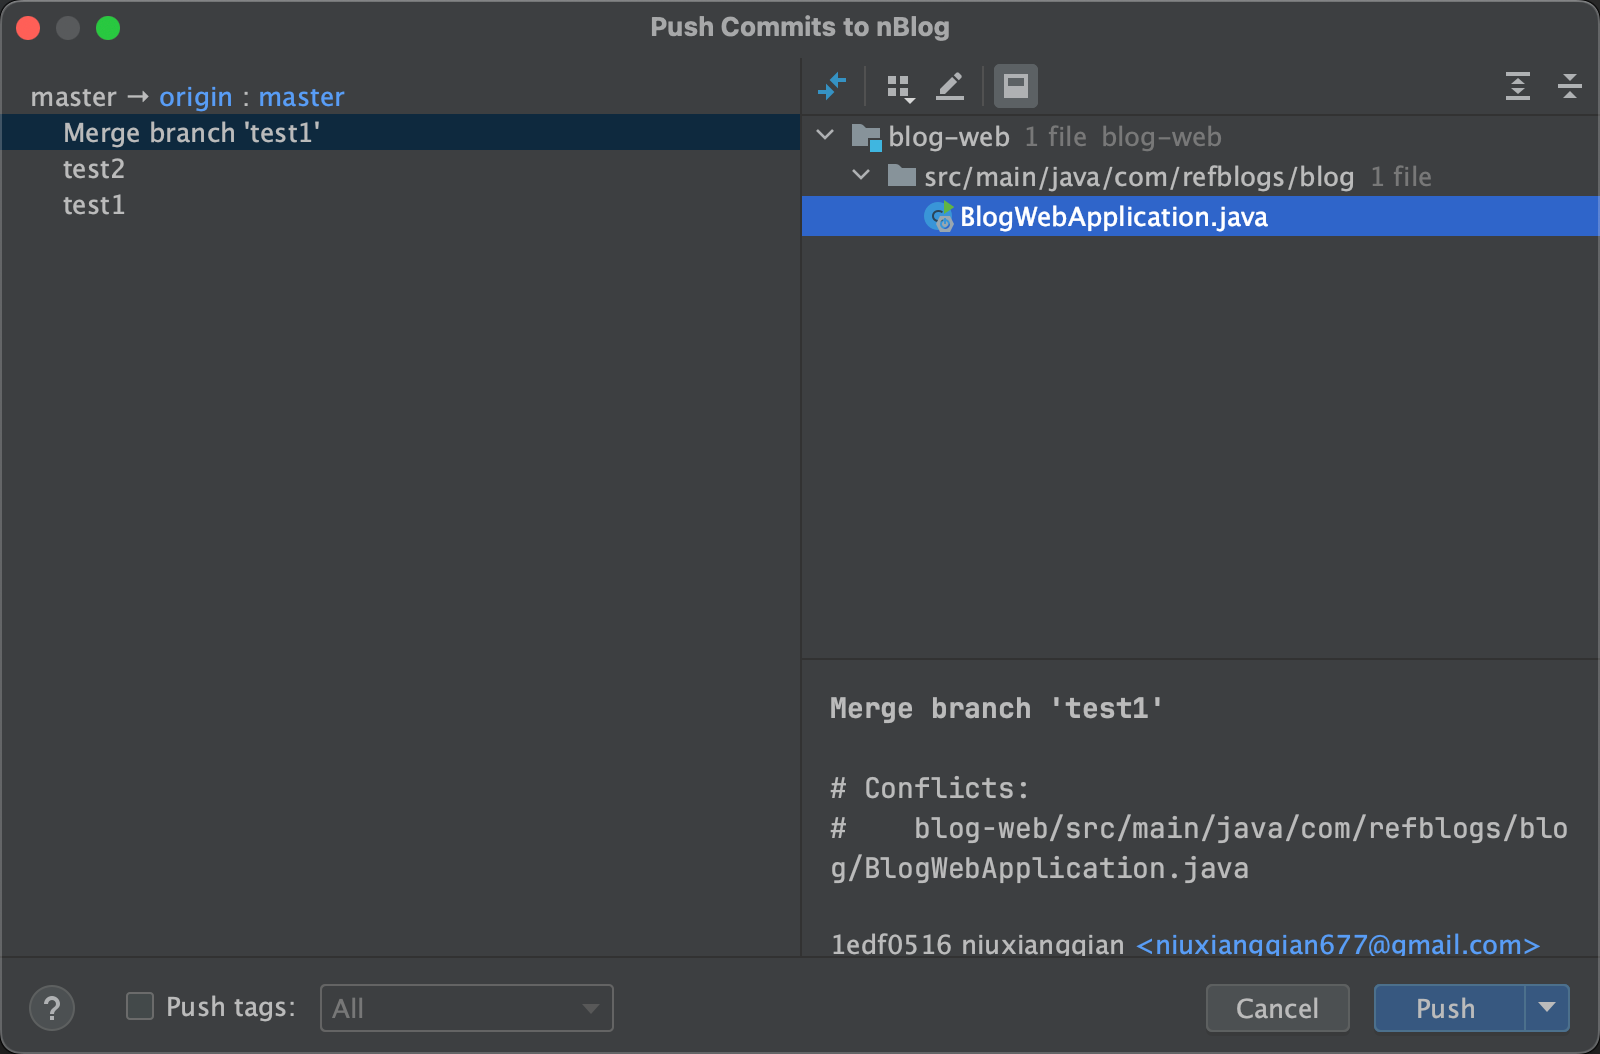Open the Push tags 'All' dropdown

(x=466, y=1008)
